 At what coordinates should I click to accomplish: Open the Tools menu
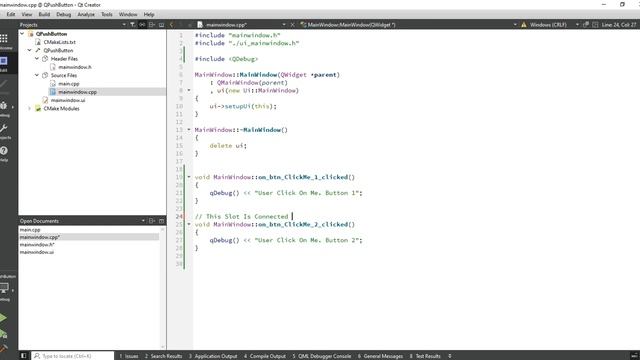[107, 14]
